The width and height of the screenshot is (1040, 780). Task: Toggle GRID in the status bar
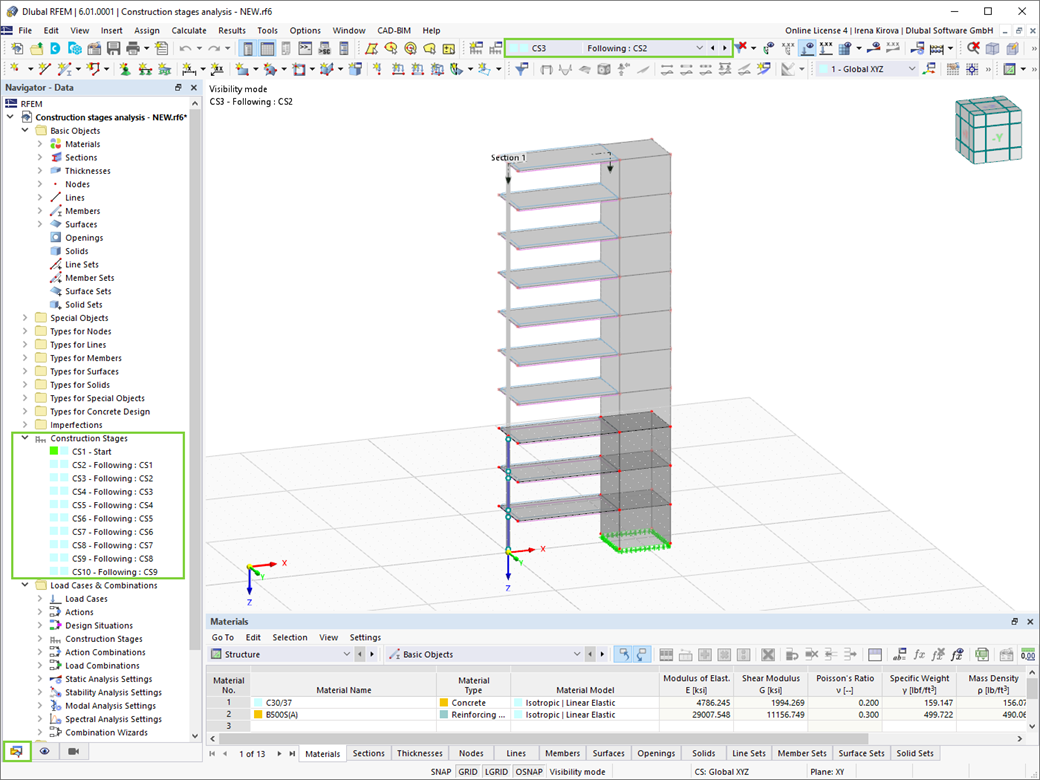(468, 771)
